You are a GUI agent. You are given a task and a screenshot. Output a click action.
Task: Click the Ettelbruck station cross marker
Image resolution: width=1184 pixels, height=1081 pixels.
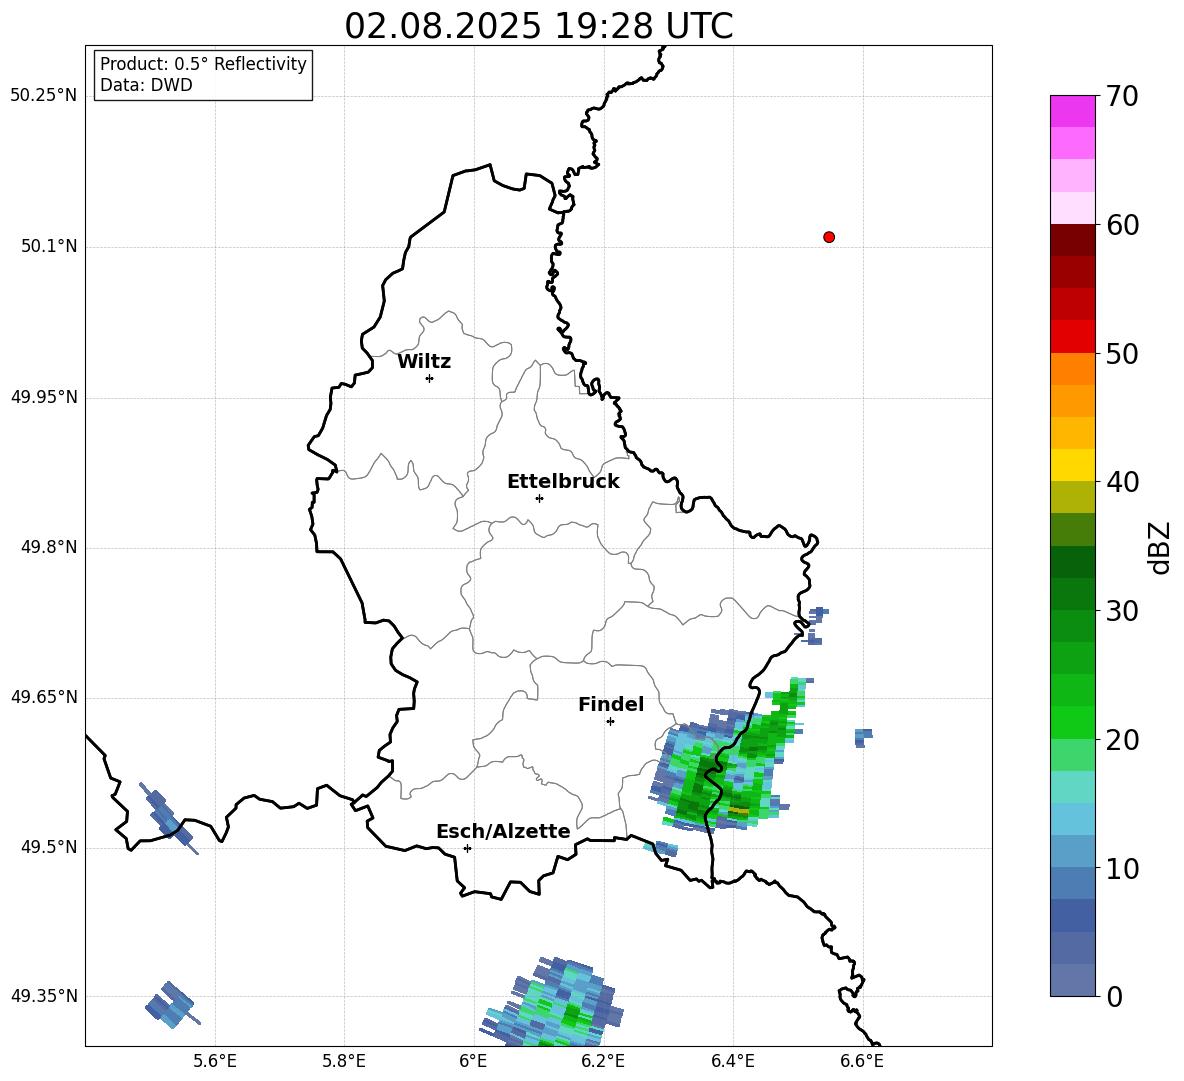click(539, 498)
